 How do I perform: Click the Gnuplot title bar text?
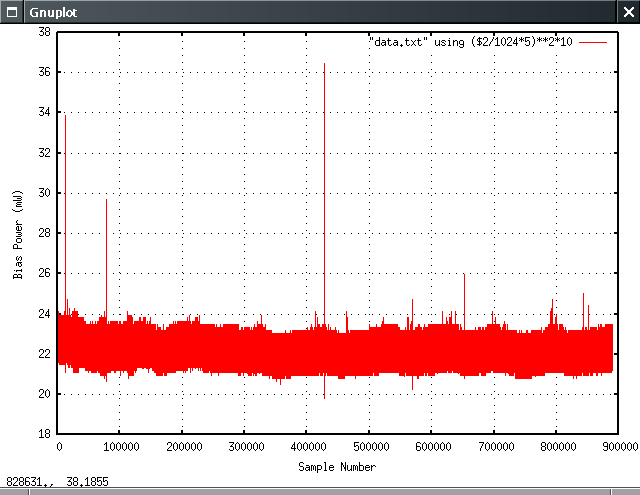pos(53,12)
